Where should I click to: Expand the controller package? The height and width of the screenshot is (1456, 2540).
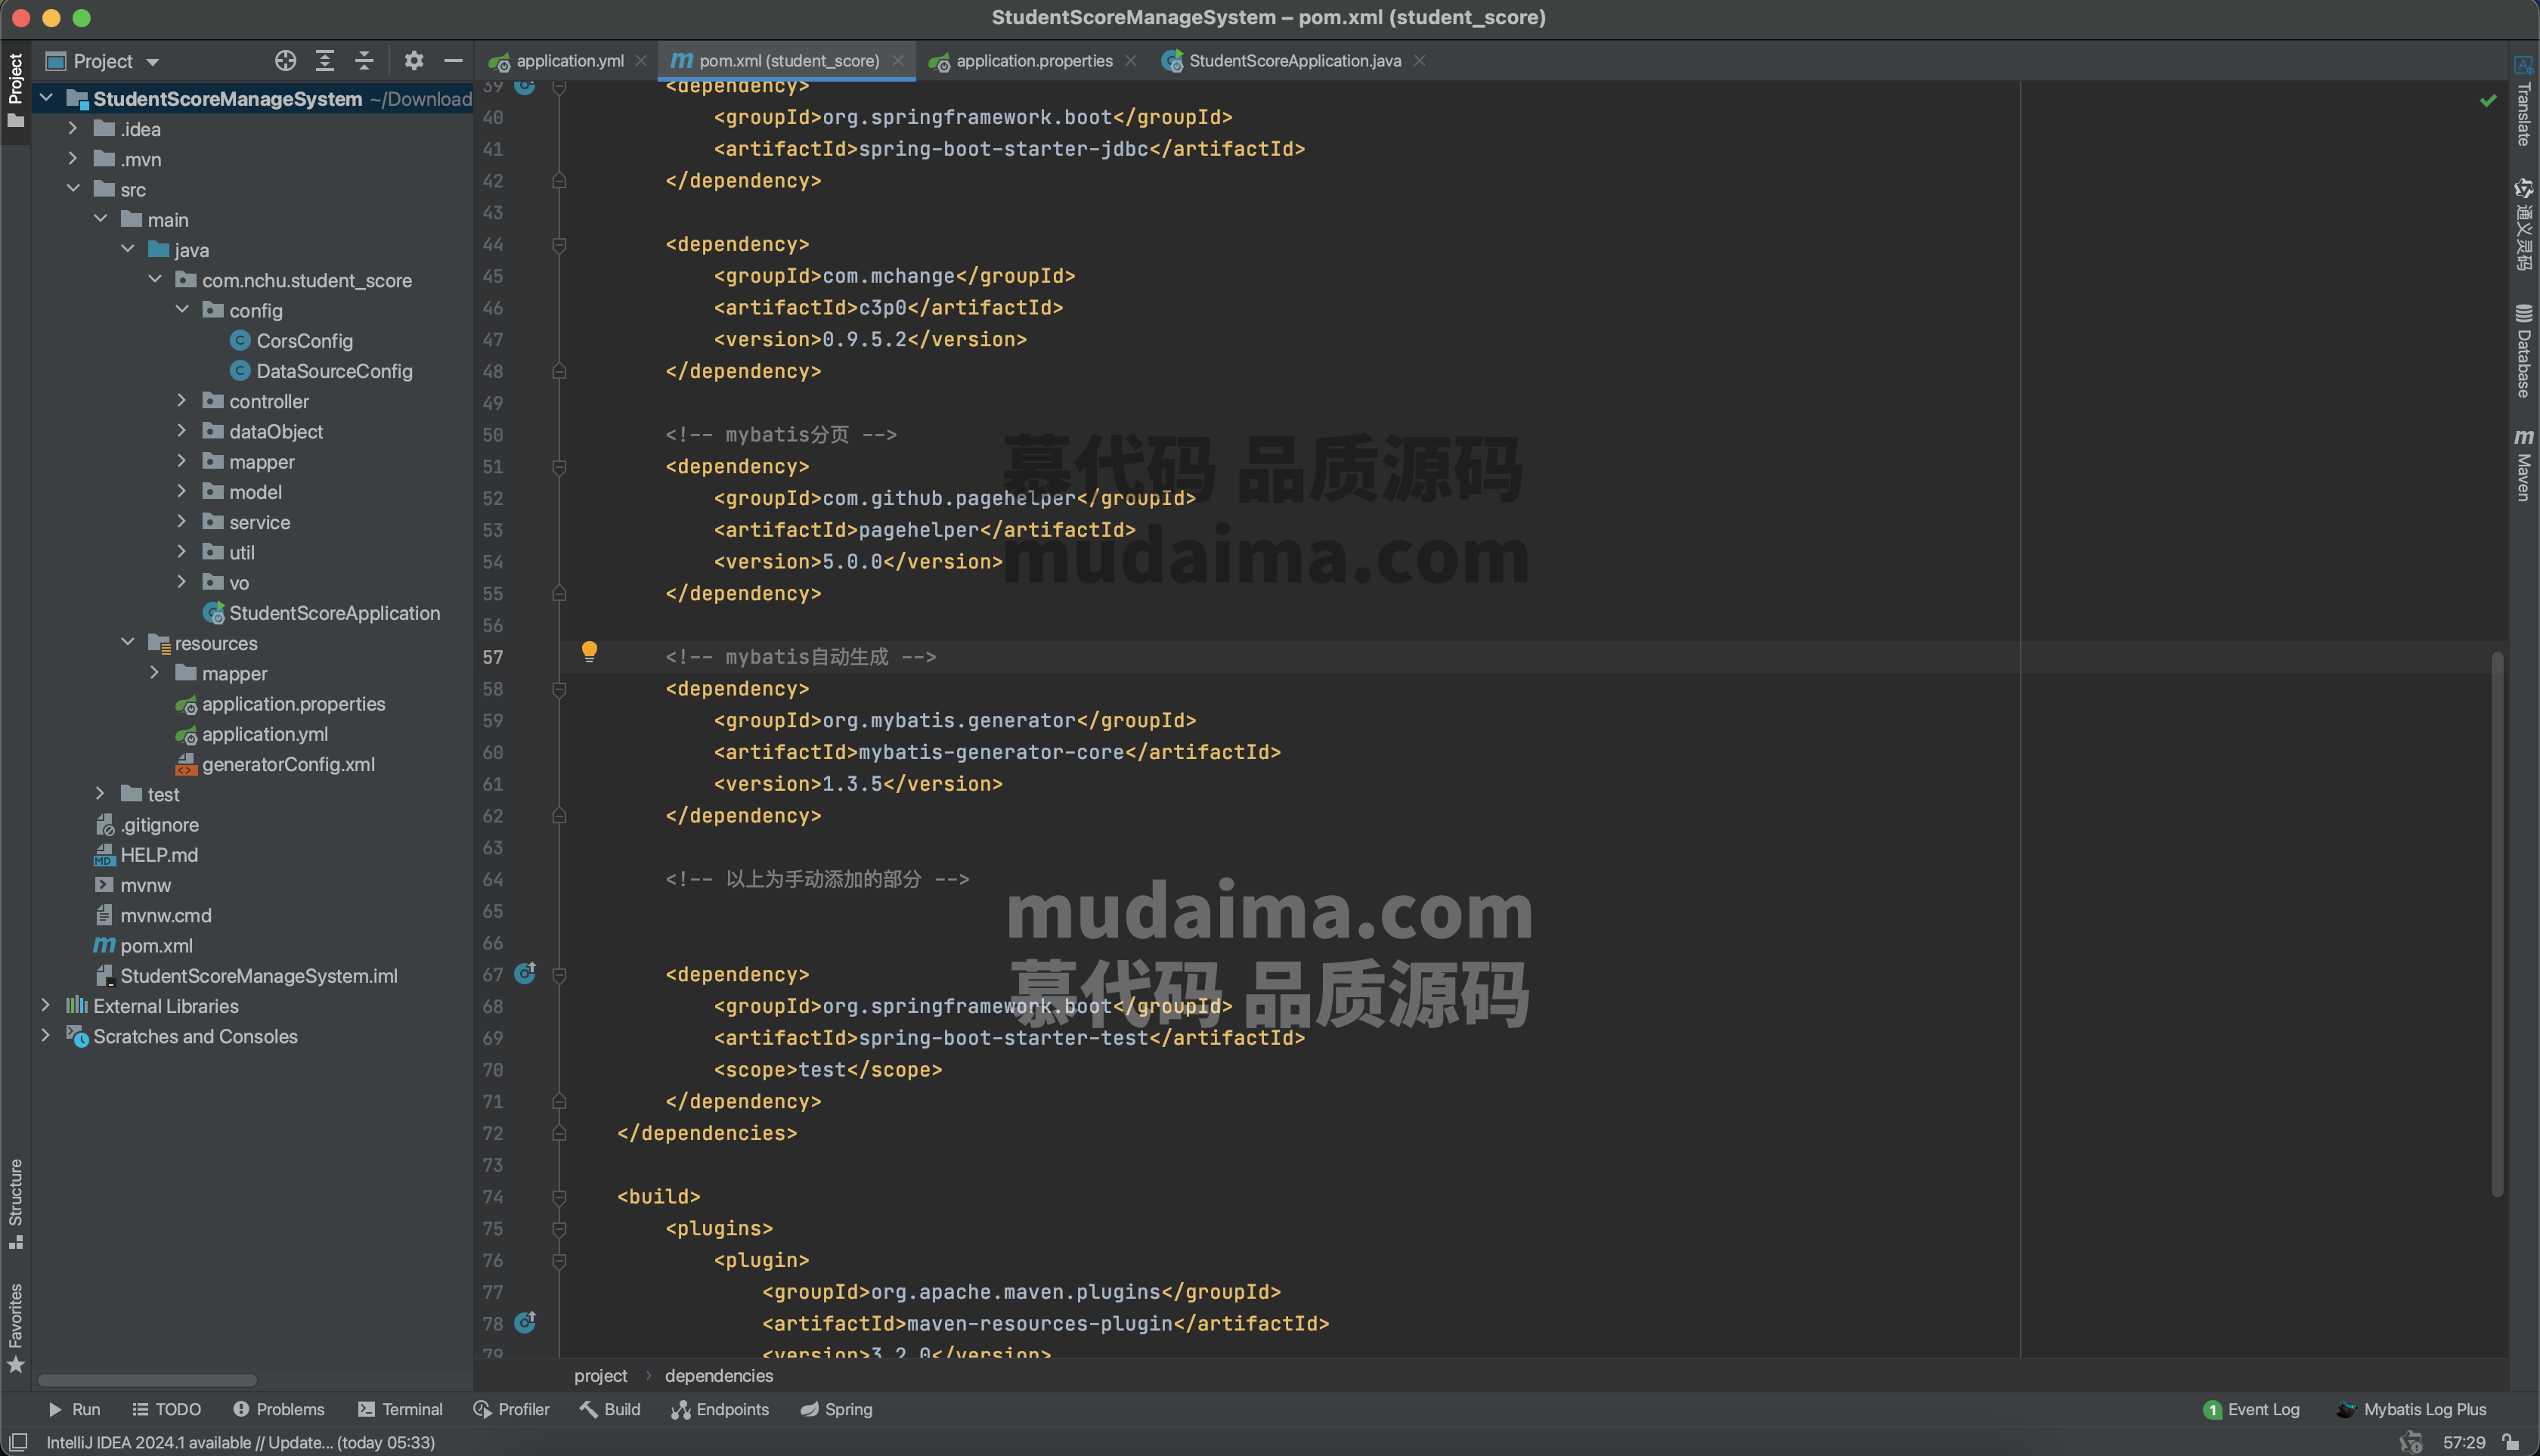pos(181,400)
